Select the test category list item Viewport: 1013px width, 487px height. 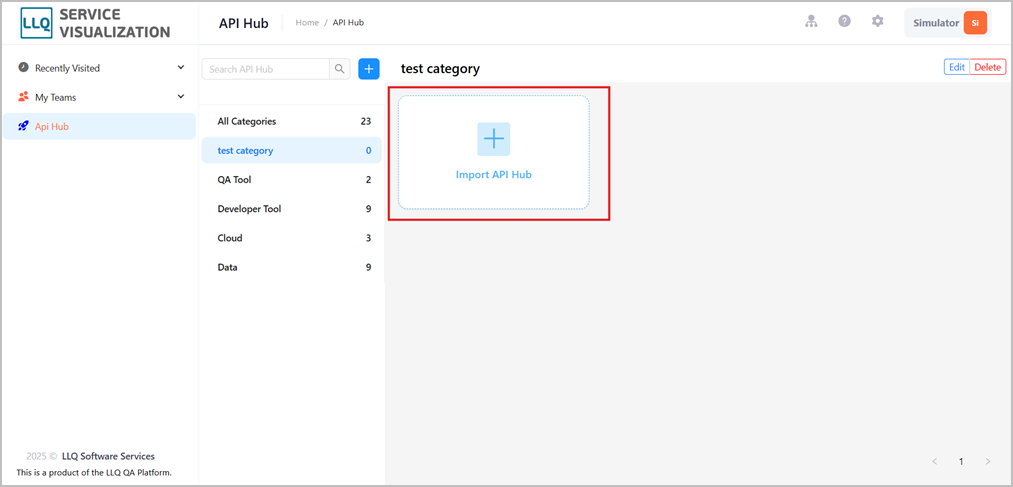[292, 150]
